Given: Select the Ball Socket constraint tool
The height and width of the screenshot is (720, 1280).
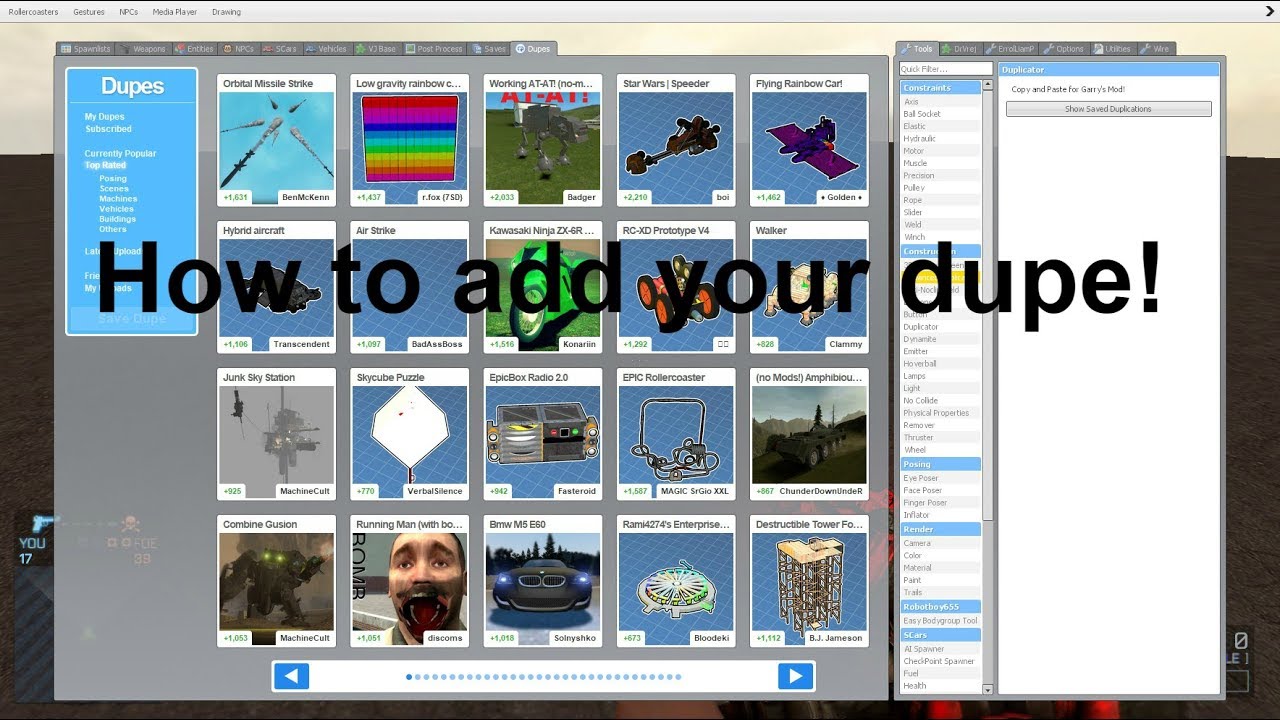Looking at the screenshot, I should (940, 114).
